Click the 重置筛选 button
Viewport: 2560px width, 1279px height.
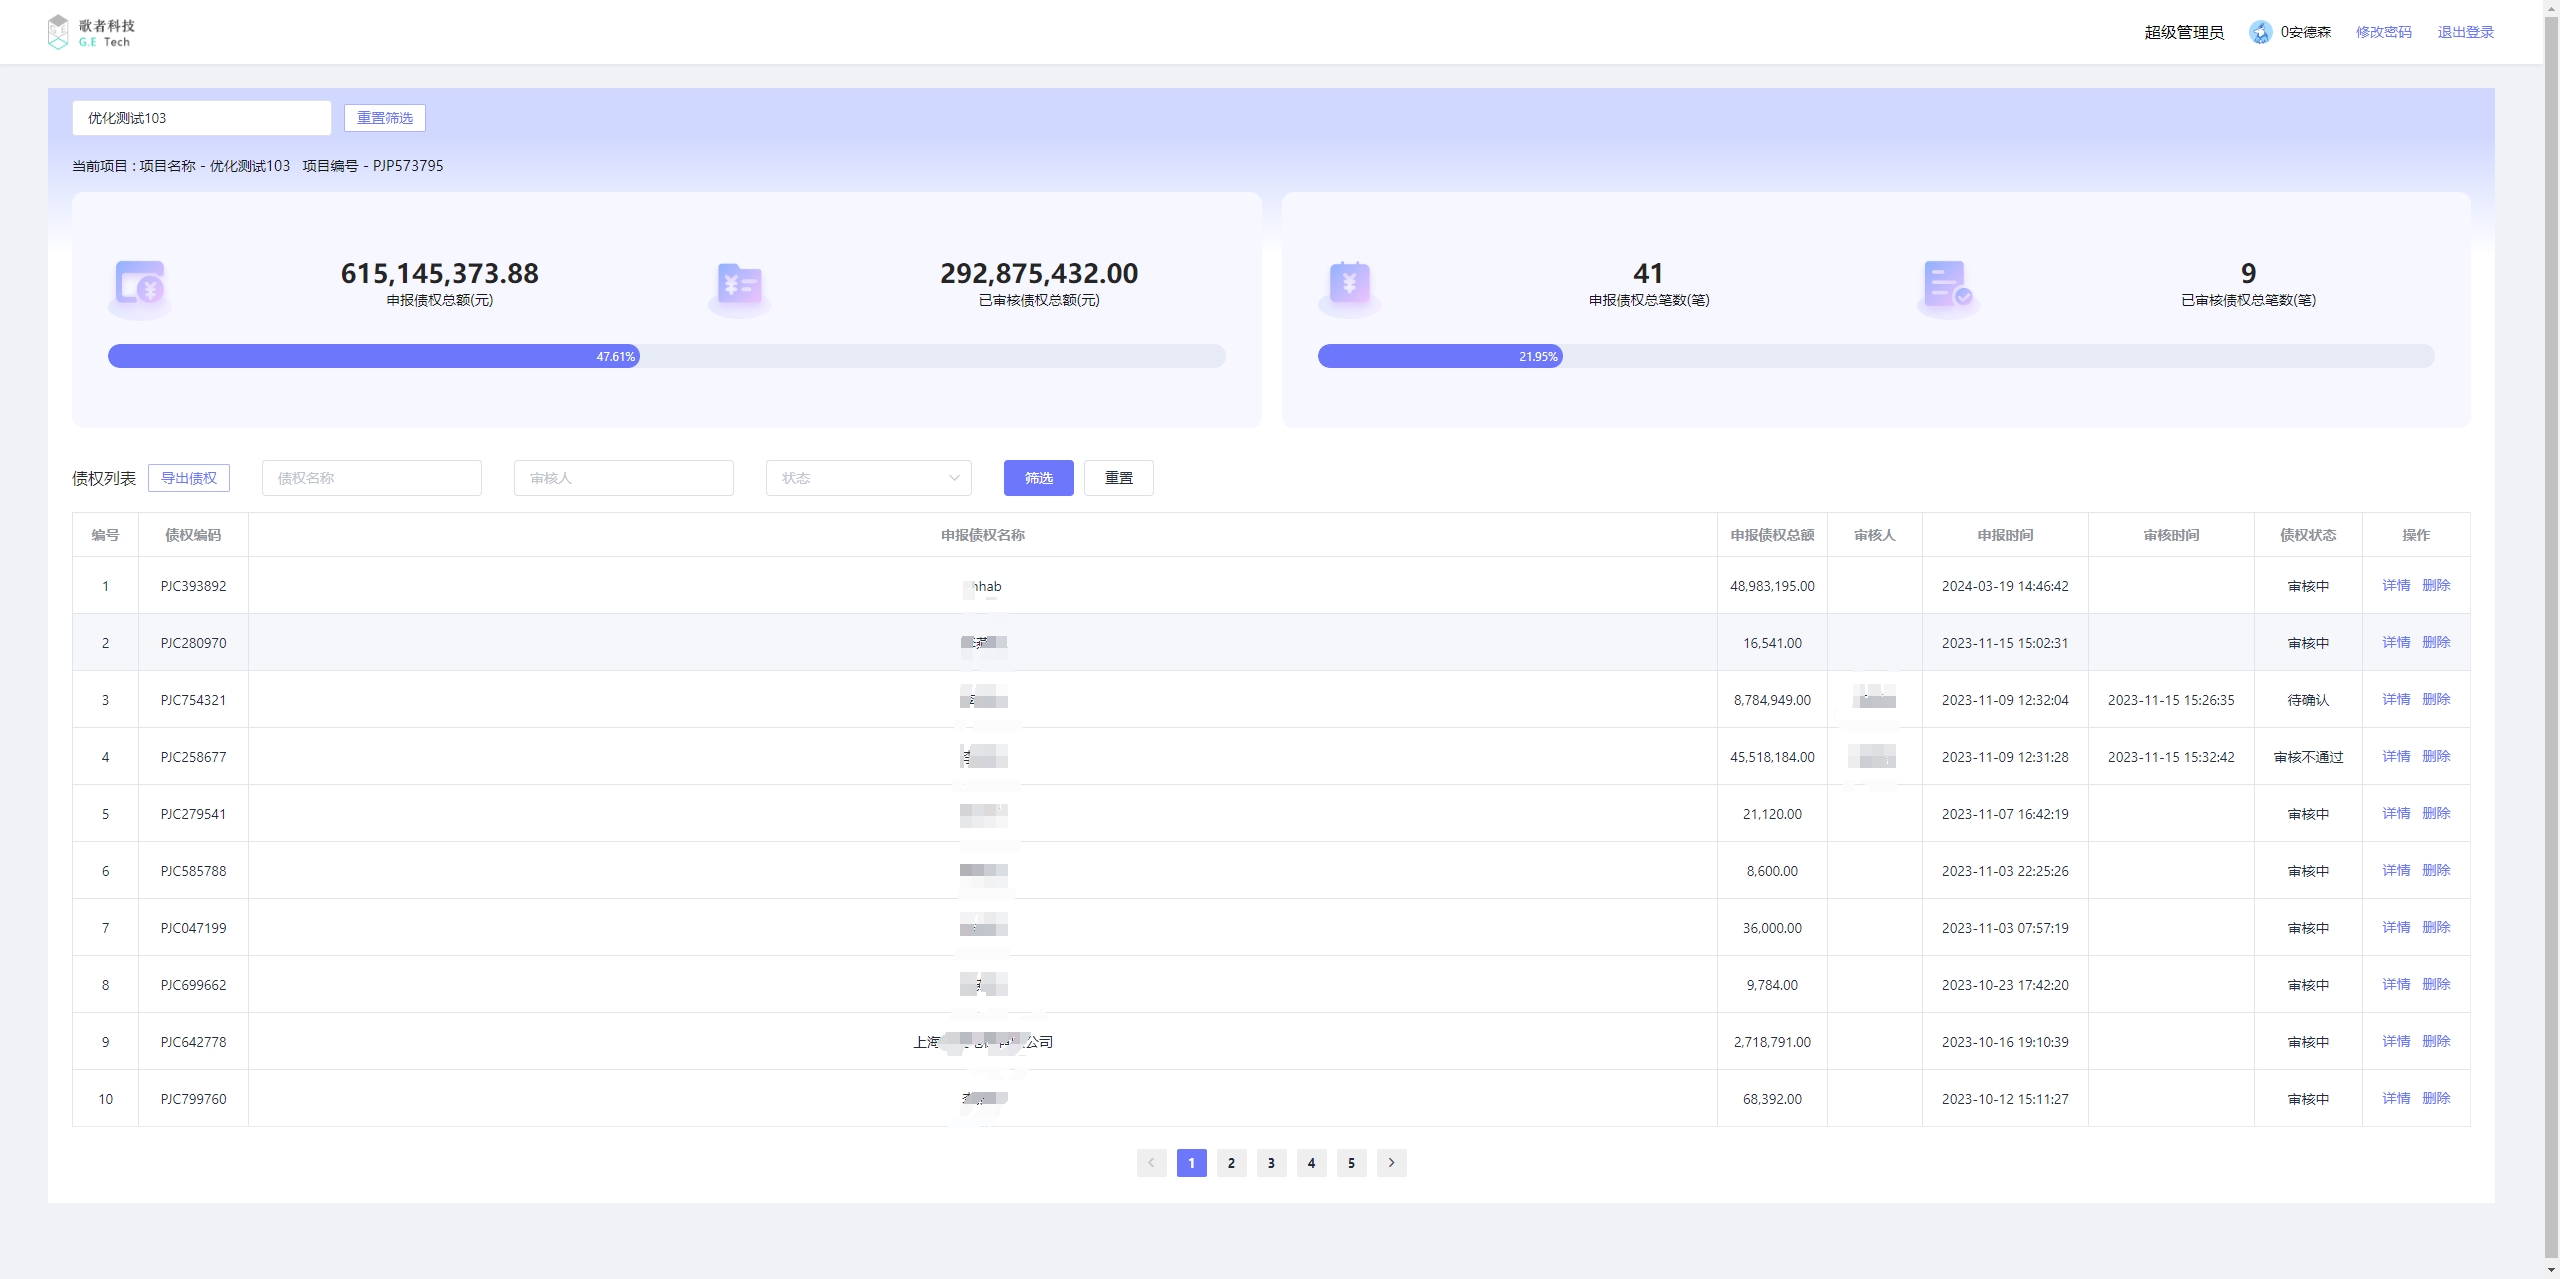point(385,118)
